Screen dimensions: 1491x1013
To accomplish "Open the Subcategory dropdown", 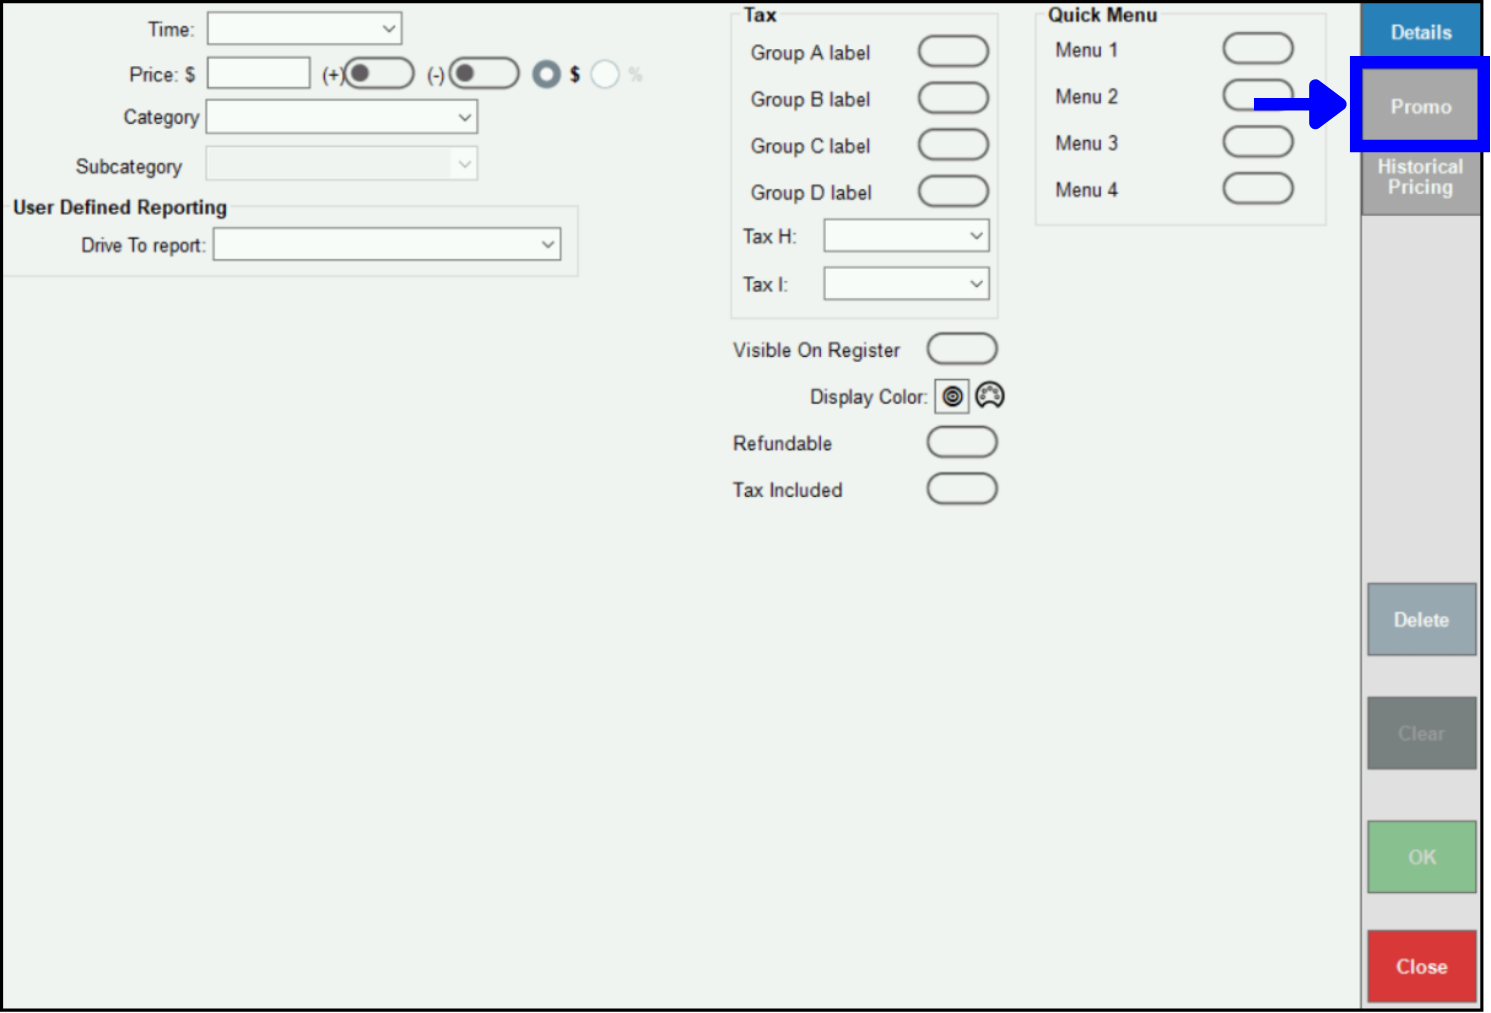I will click(x=342, y=164).
